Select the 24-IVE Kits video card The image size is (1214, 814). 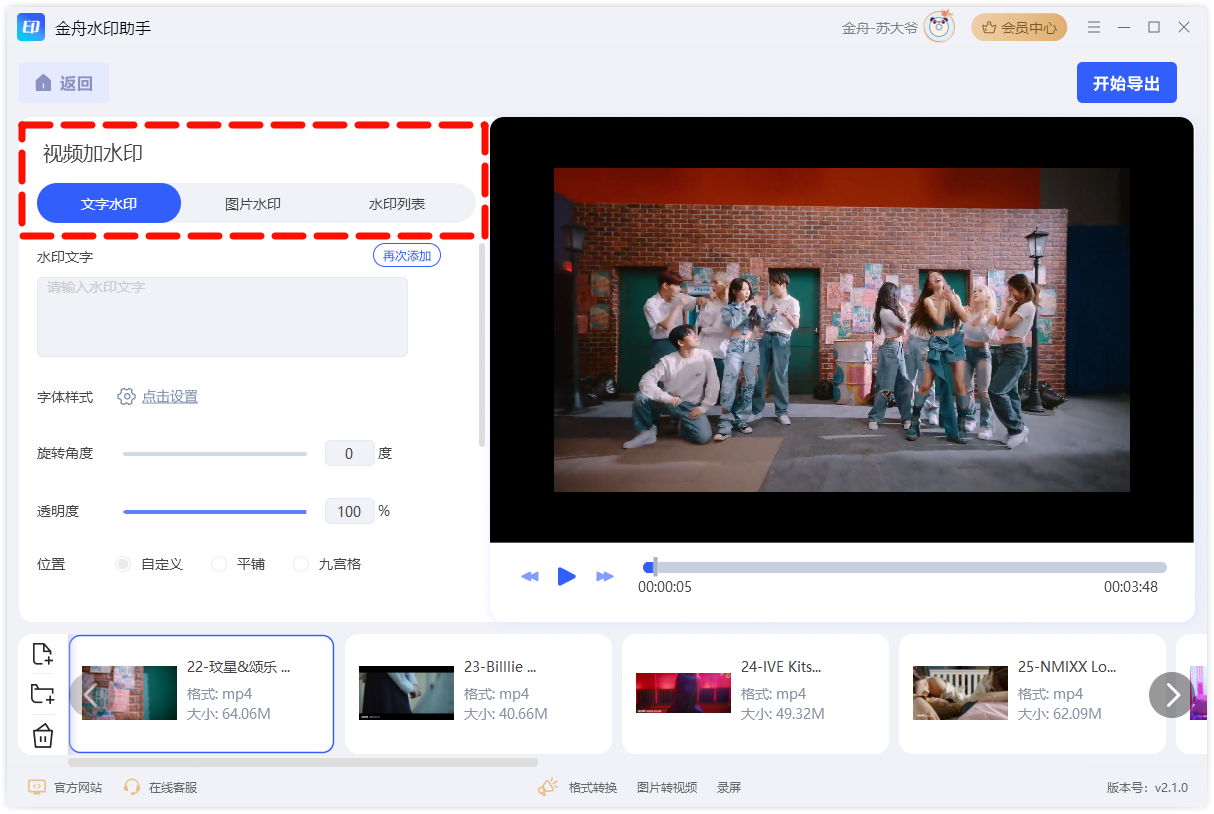(x=755, y=693)
